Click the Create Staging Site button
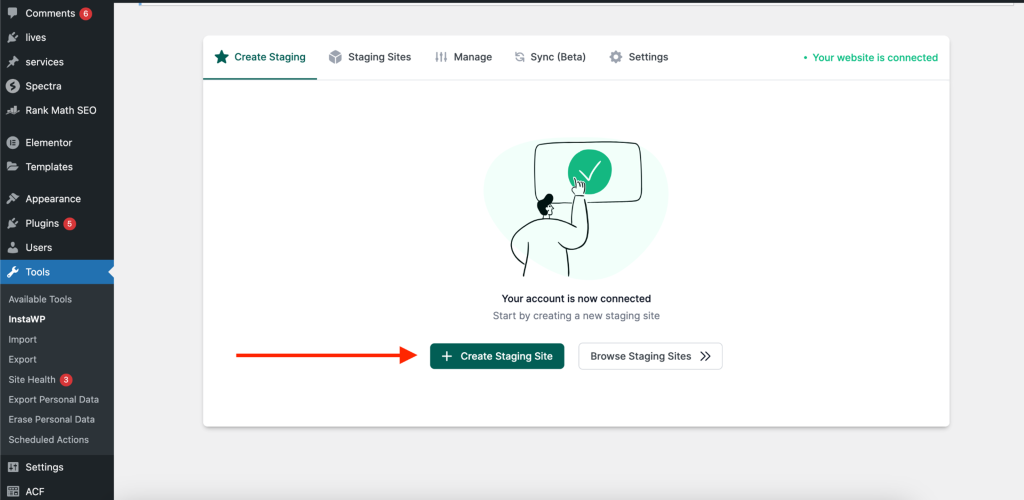Screen dimensions: 1024x500 click(497, 356)
